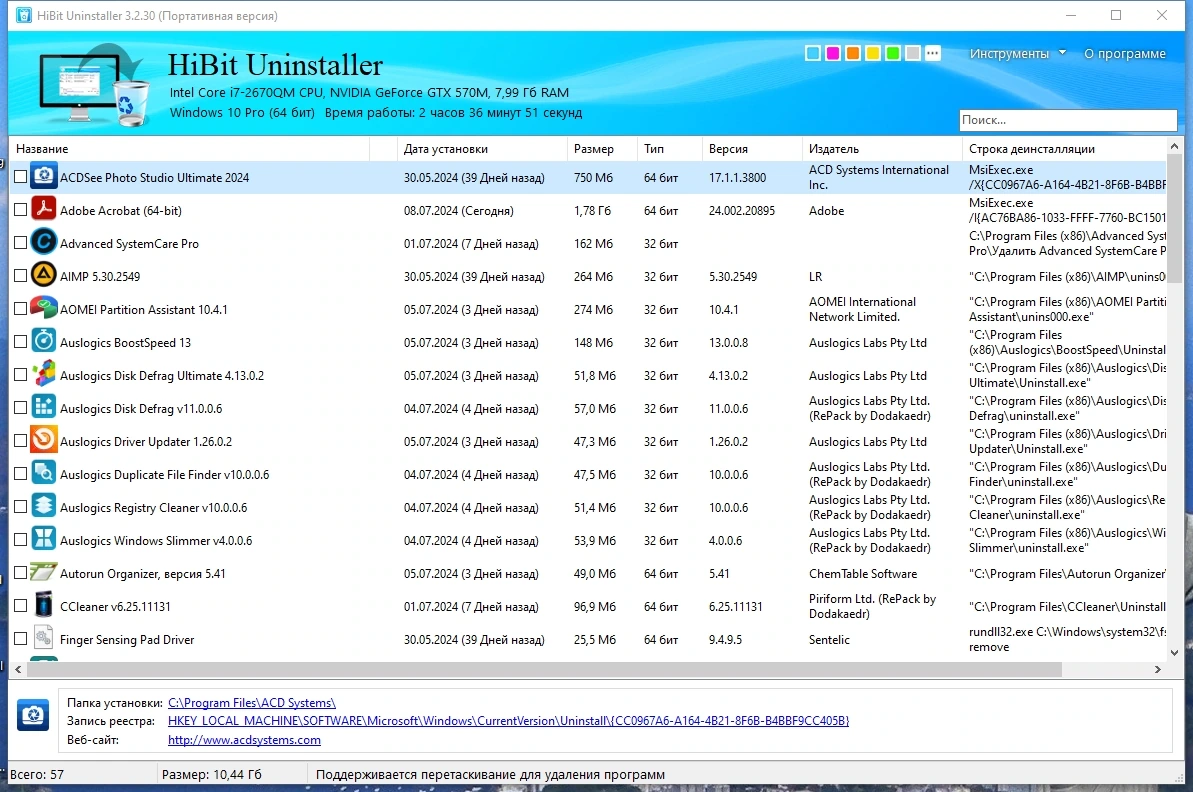Click the Auslogics BoostSpeed 13 icon
The width and height of the screenshot is (1193, 792).
[43, 342]
